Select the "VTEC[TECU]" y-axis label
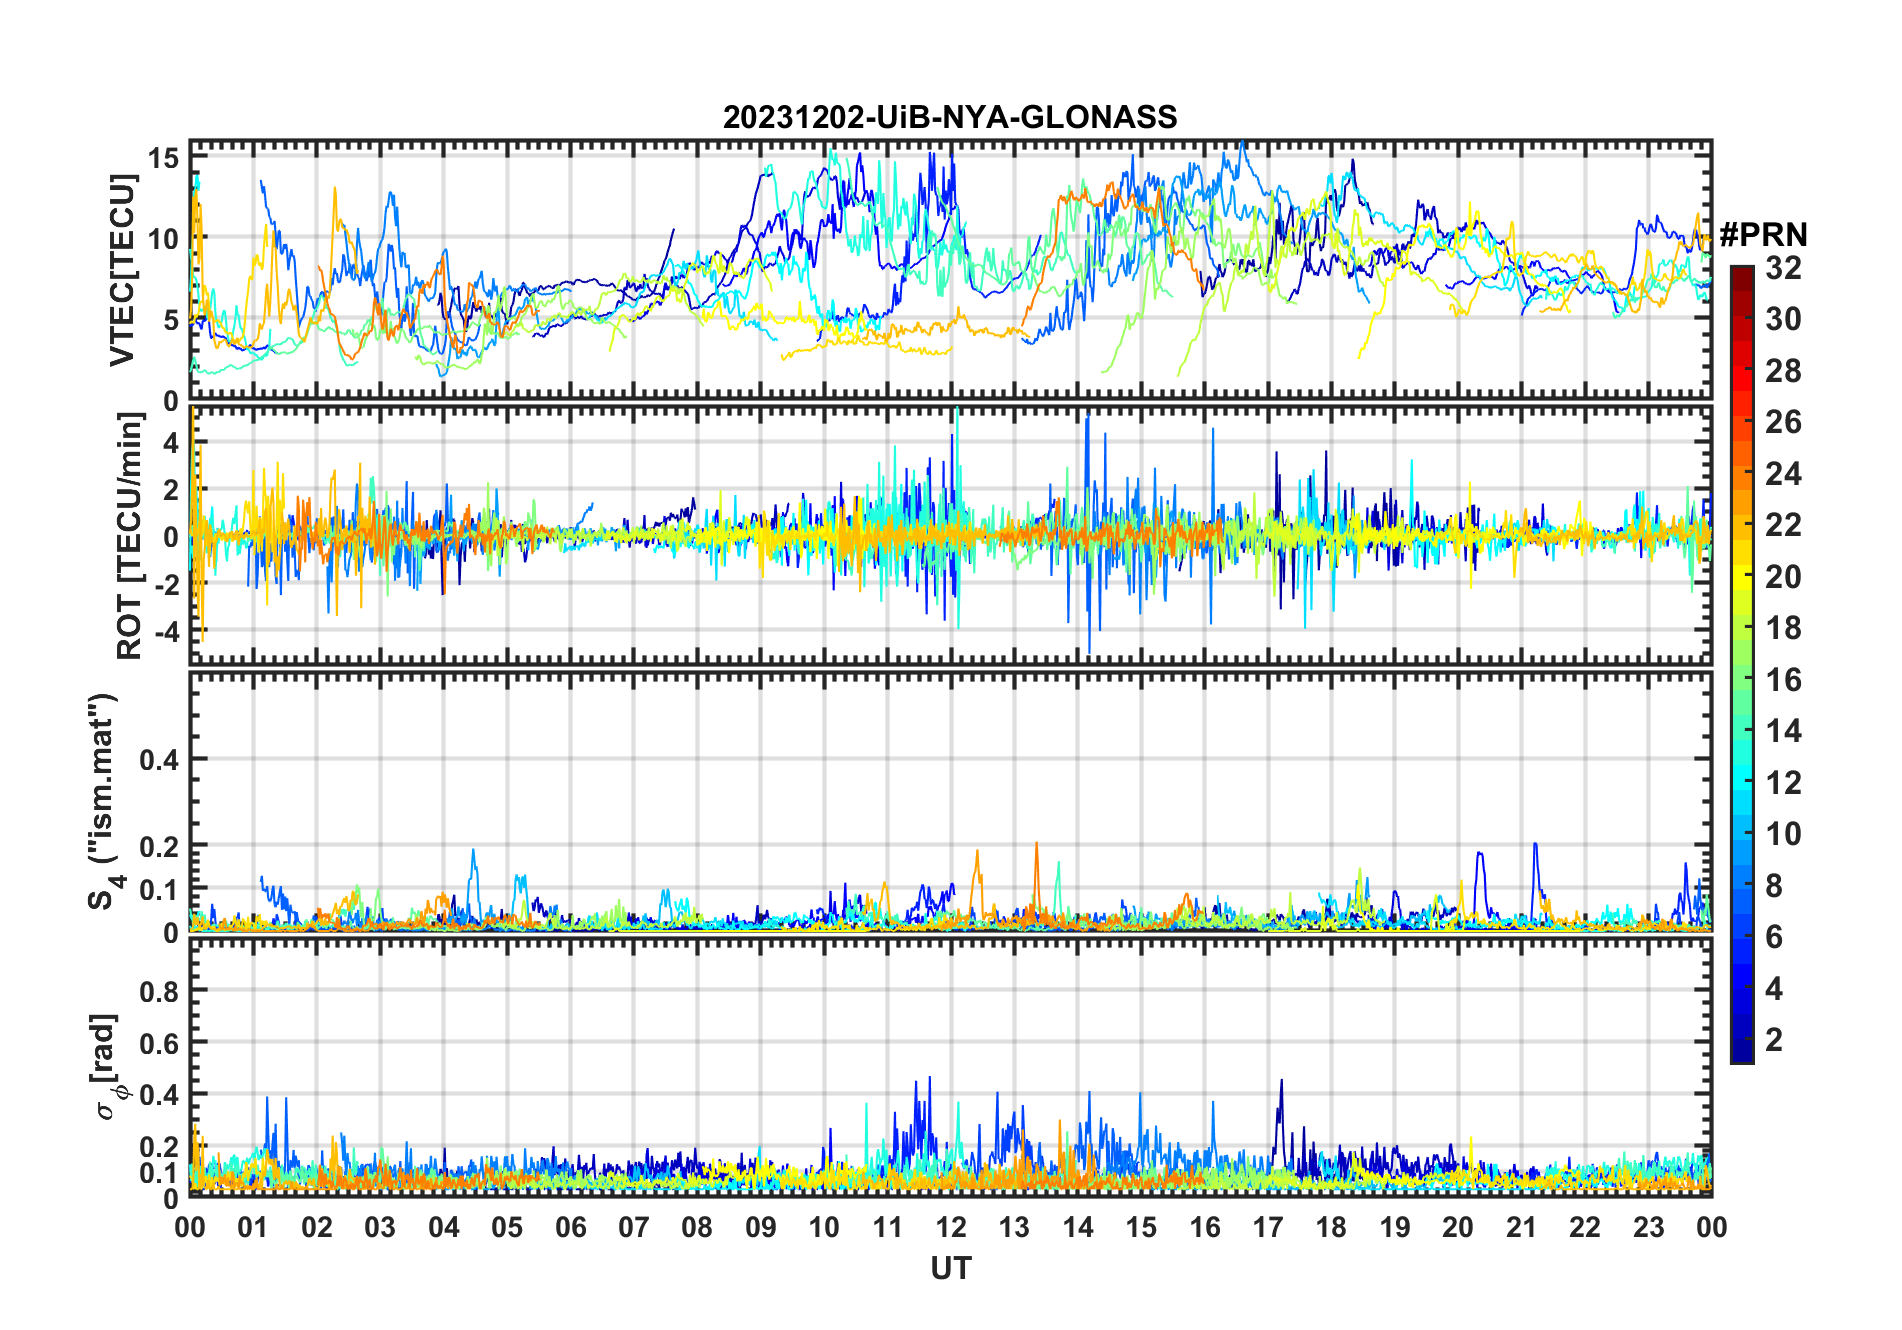The height and width of the screenshot is (1330, 1902). [122, 270]
